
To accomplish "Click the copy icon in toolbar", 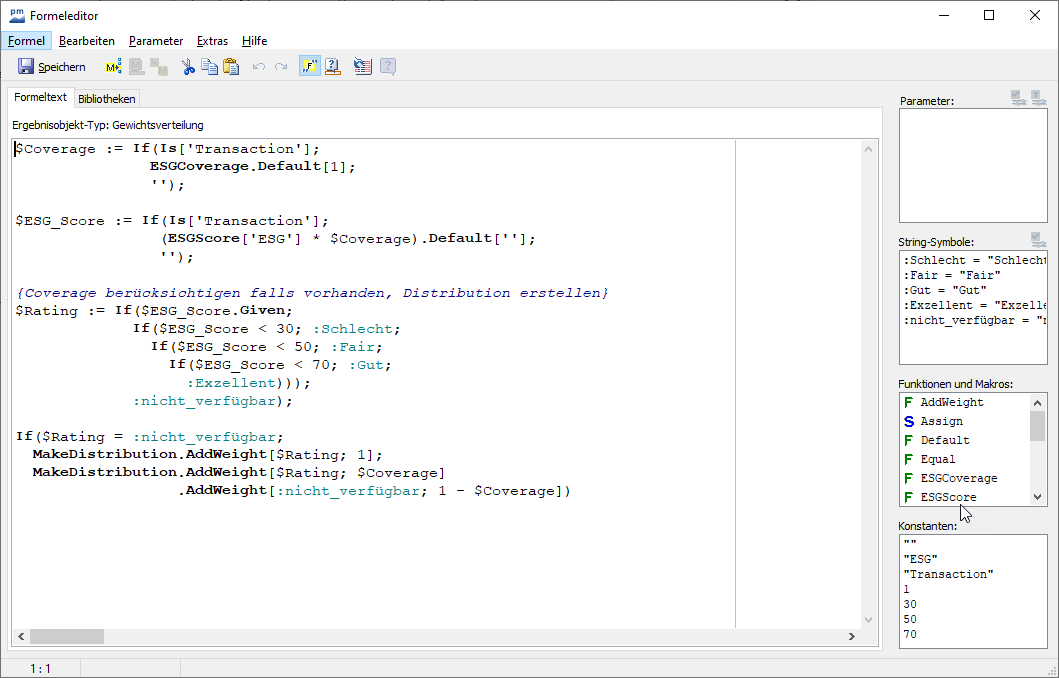I will pyautogui.click(x=209, y=67).
